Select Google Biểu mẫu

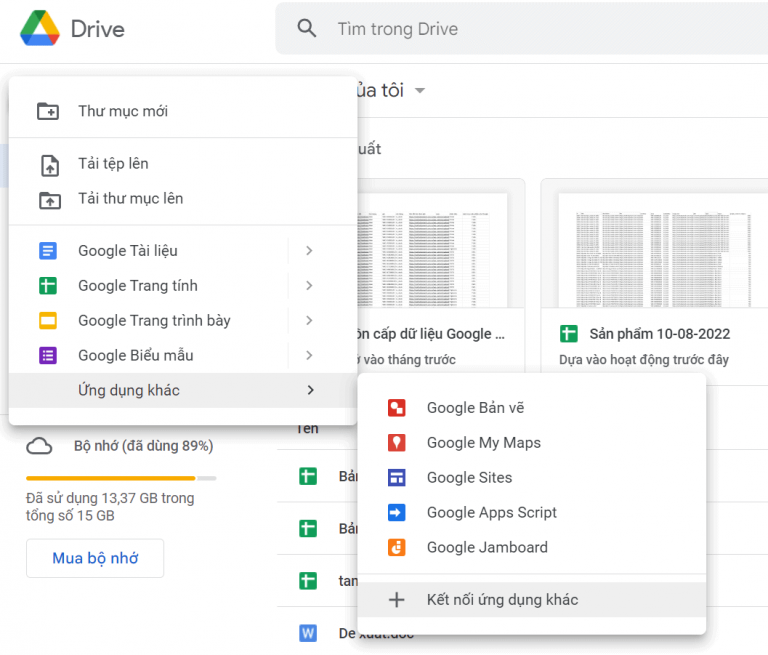[x=183, y=355]
